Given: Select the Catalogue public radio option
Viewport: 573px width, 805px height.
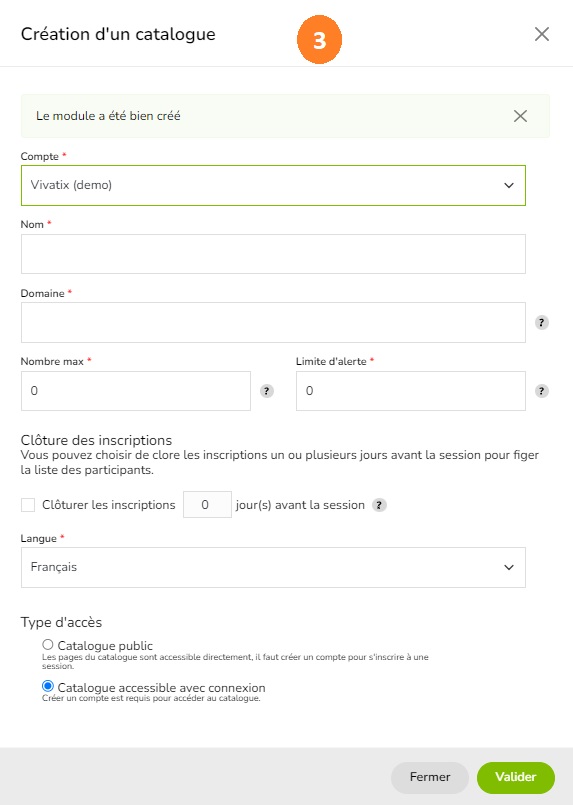Looking at the screenshot, I should (48, 644).
